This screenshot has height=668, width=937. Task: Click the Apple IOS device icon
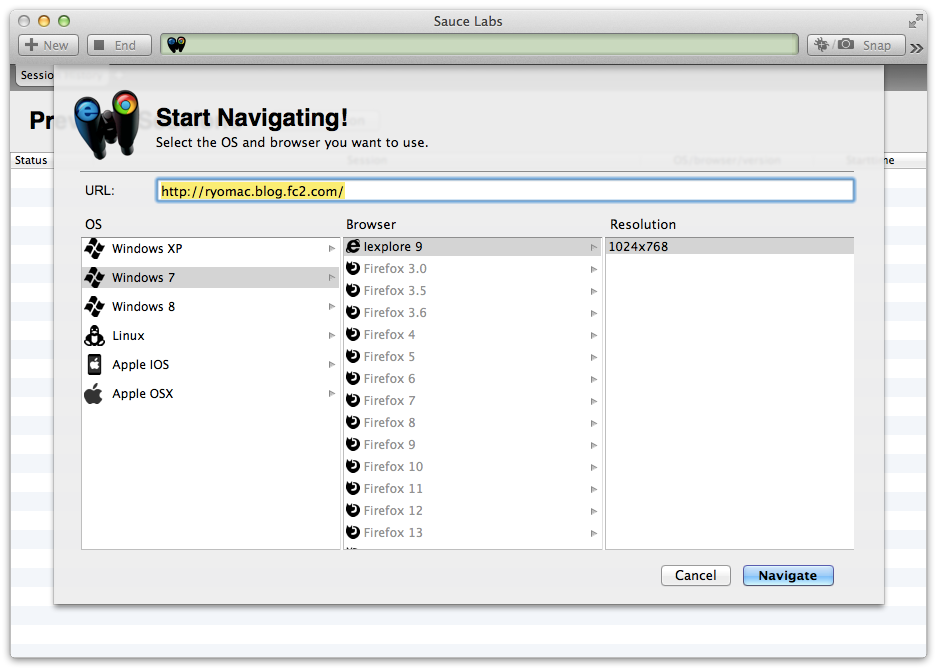94,364
